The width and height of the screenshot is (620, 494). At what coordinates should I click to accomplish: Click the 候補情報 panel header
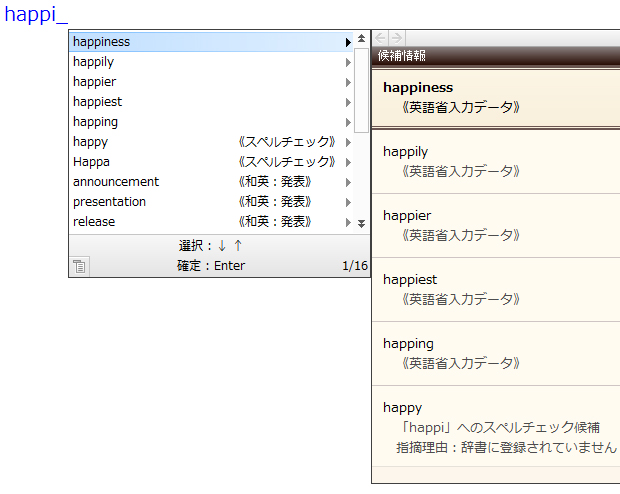[496, 56]
